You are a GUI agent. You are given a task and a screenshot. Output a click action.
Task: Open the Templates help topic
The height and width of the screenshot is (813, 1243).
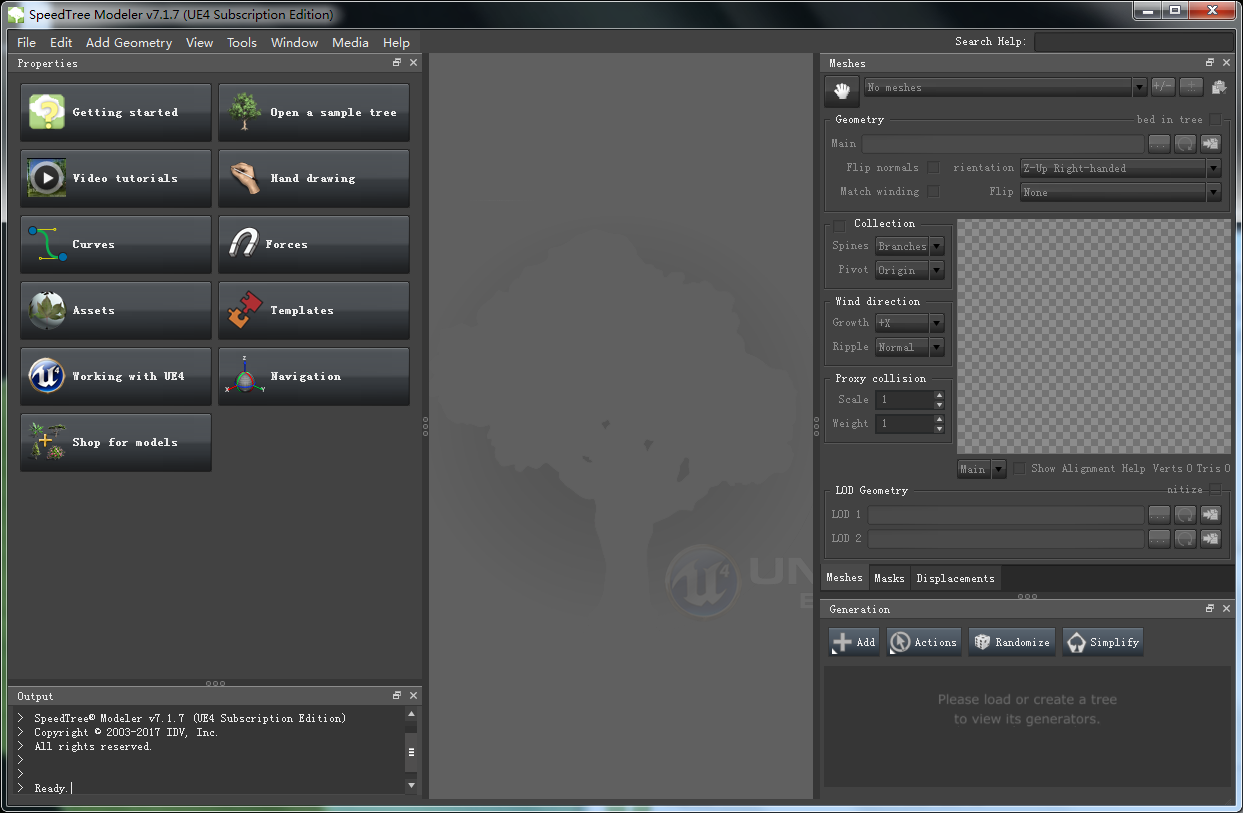pos(314,311)
